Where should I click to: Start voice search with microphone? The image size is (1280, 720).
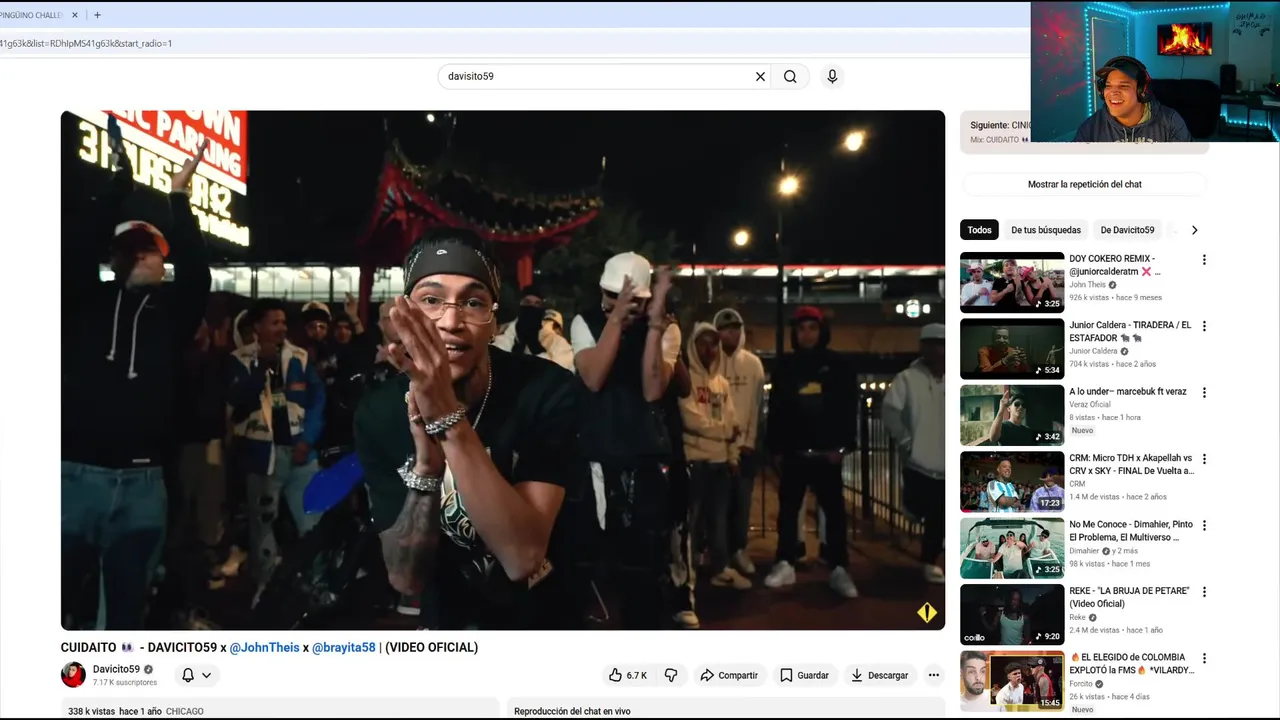(832, 77)
